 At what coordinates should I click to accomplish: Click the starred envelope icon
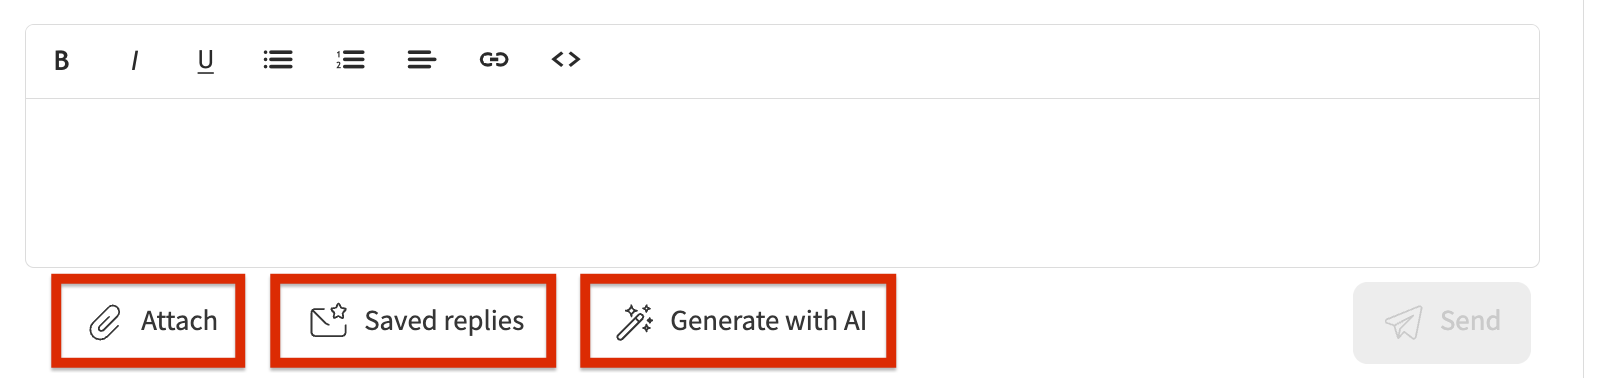tap(328, 320)
